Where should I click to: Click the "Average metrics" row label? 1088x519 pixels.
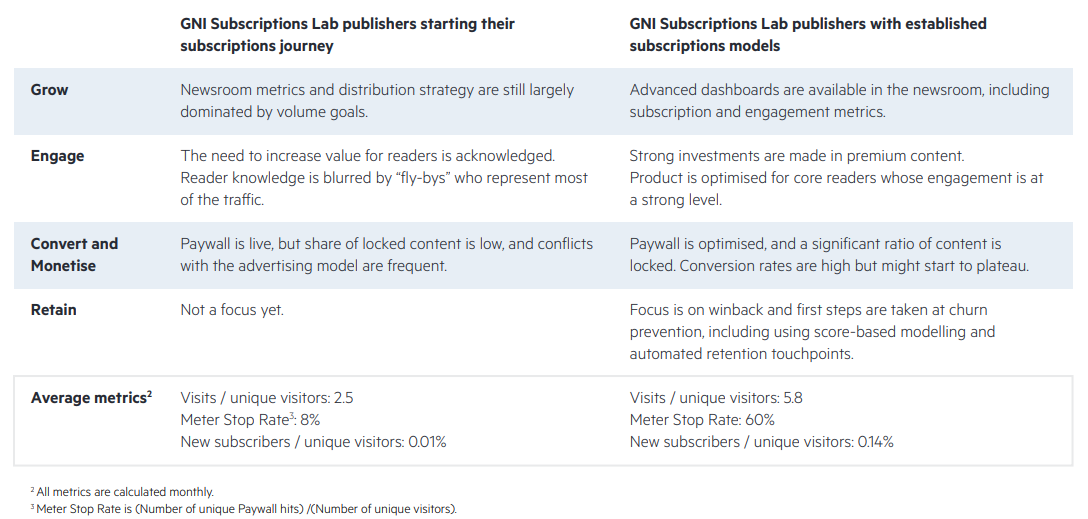tap(88, 398)
